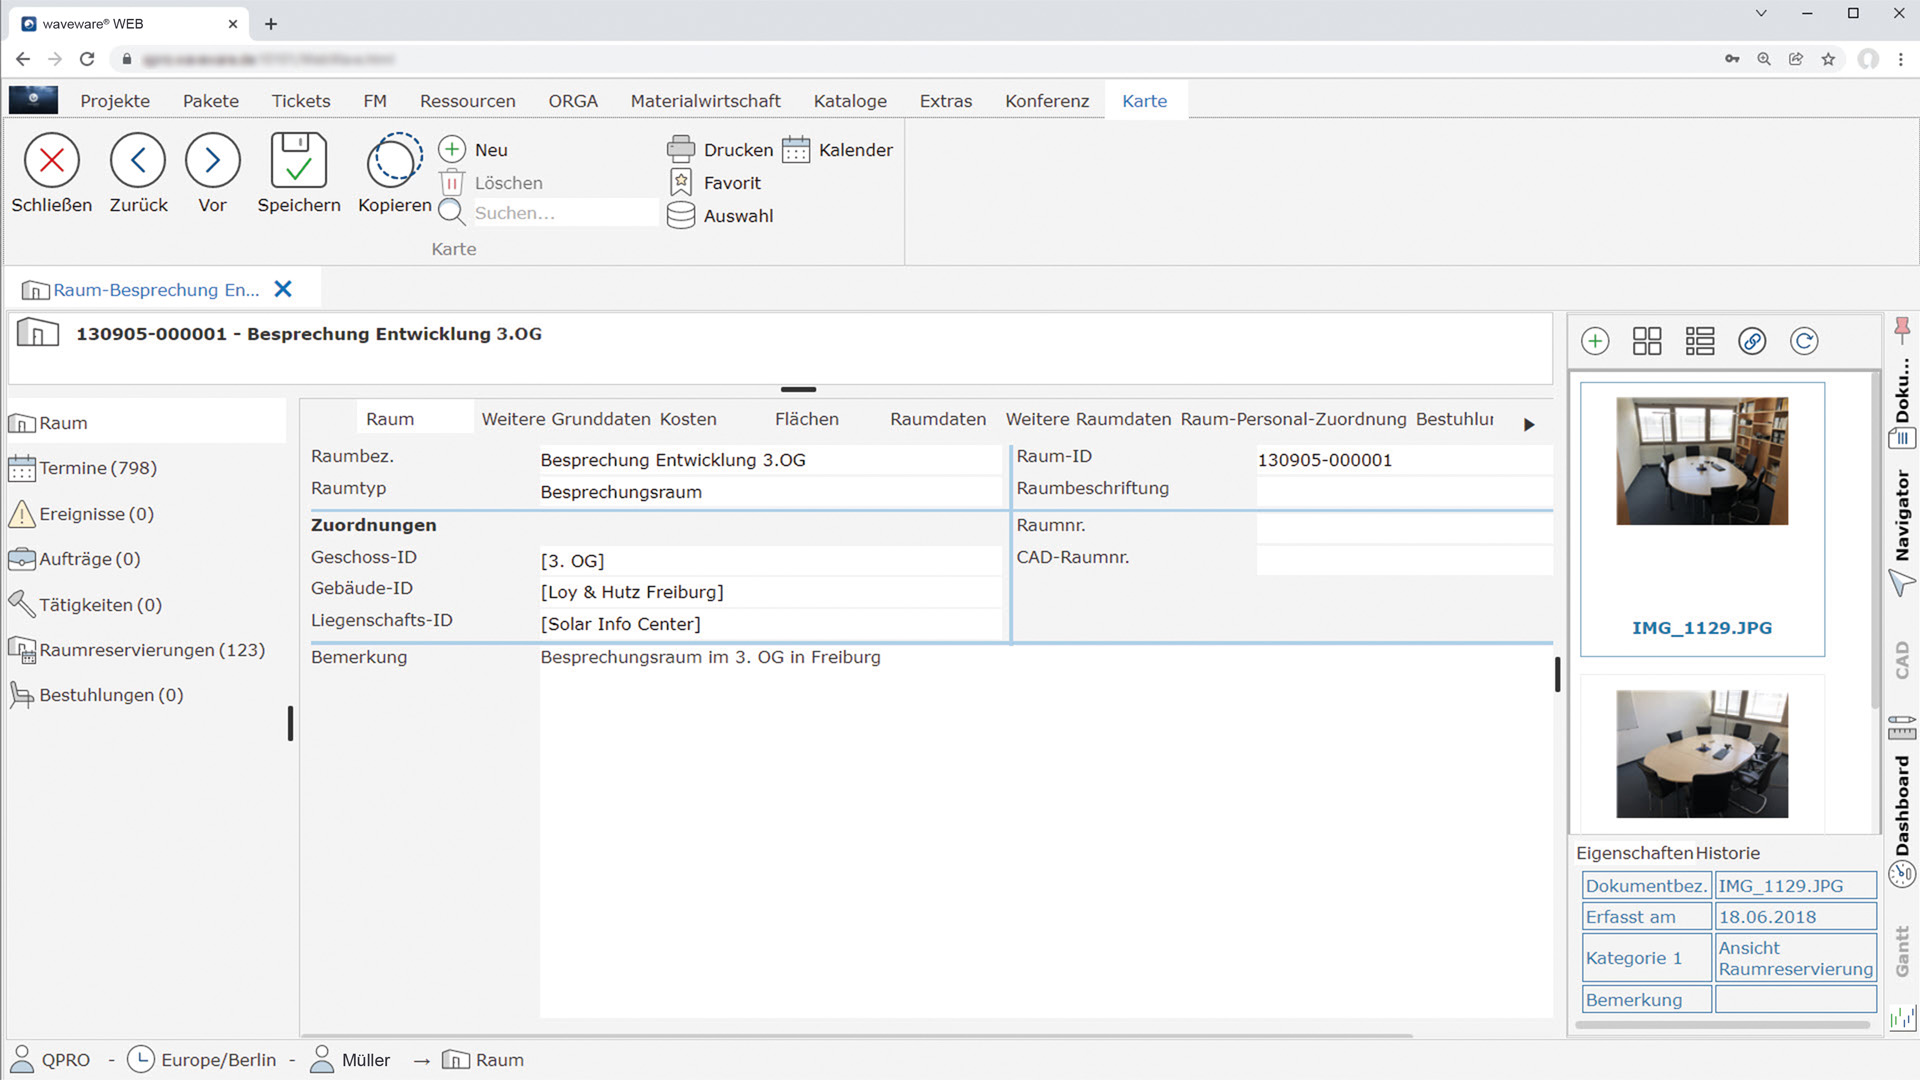Click the Speichern save icon

(x=298, y=160)
